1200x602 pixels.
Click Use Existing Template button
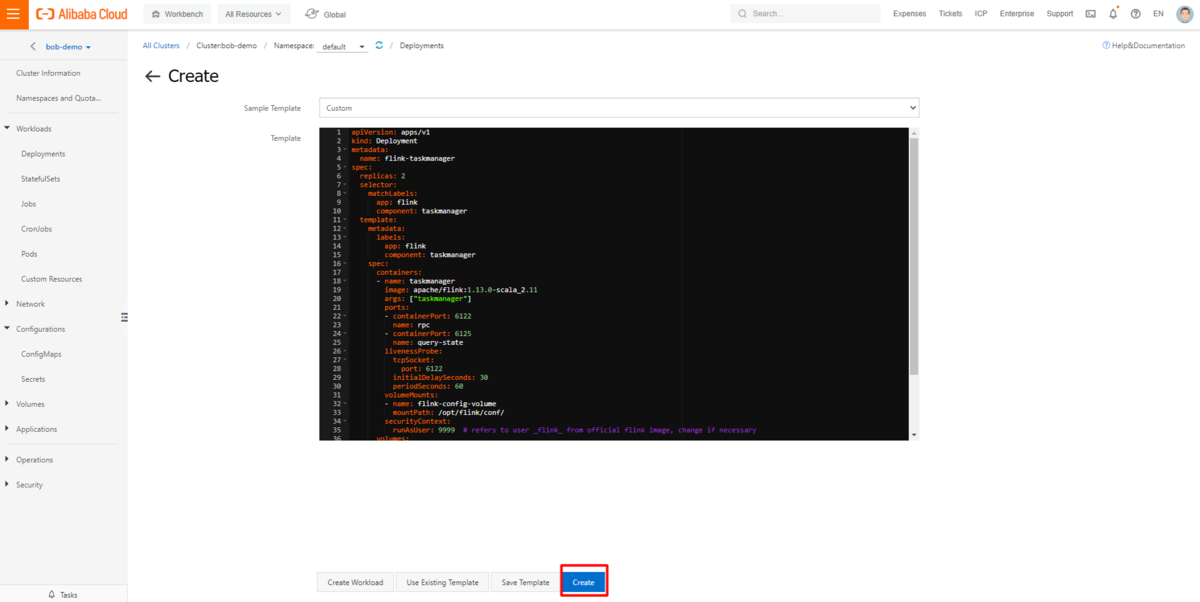442,582
